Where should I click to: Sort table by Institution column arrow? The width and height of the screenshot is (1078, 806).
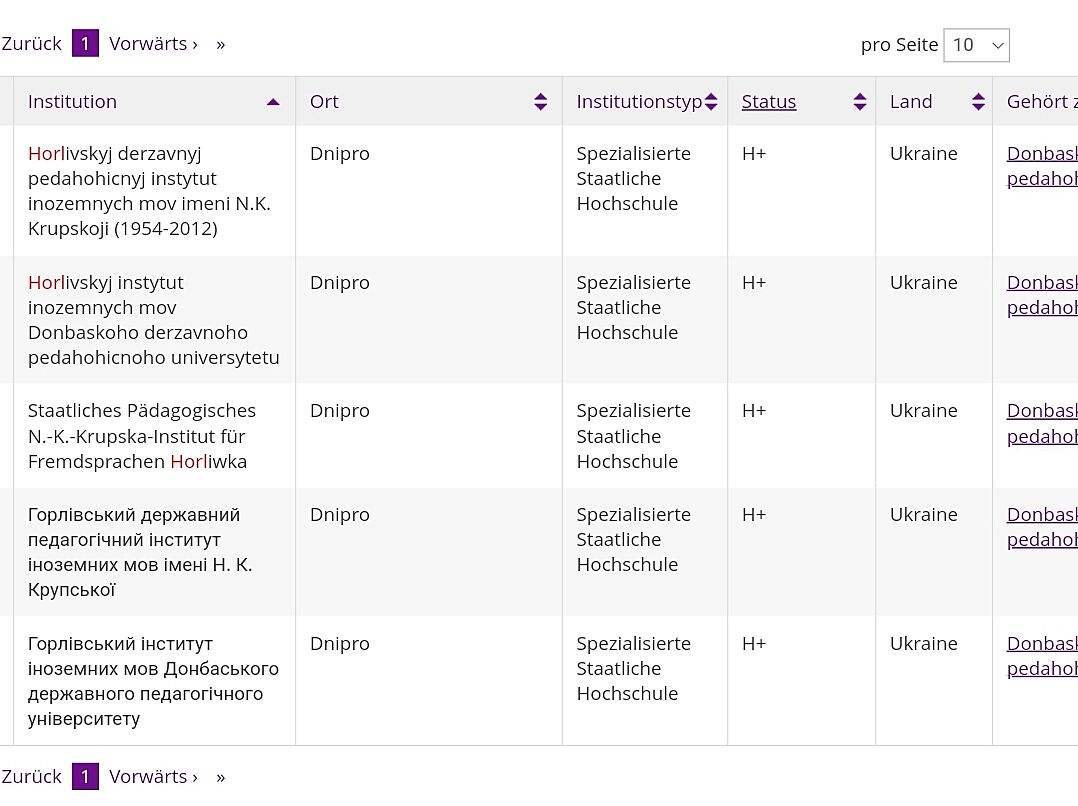pyautogui.click(x=273, y=102)
